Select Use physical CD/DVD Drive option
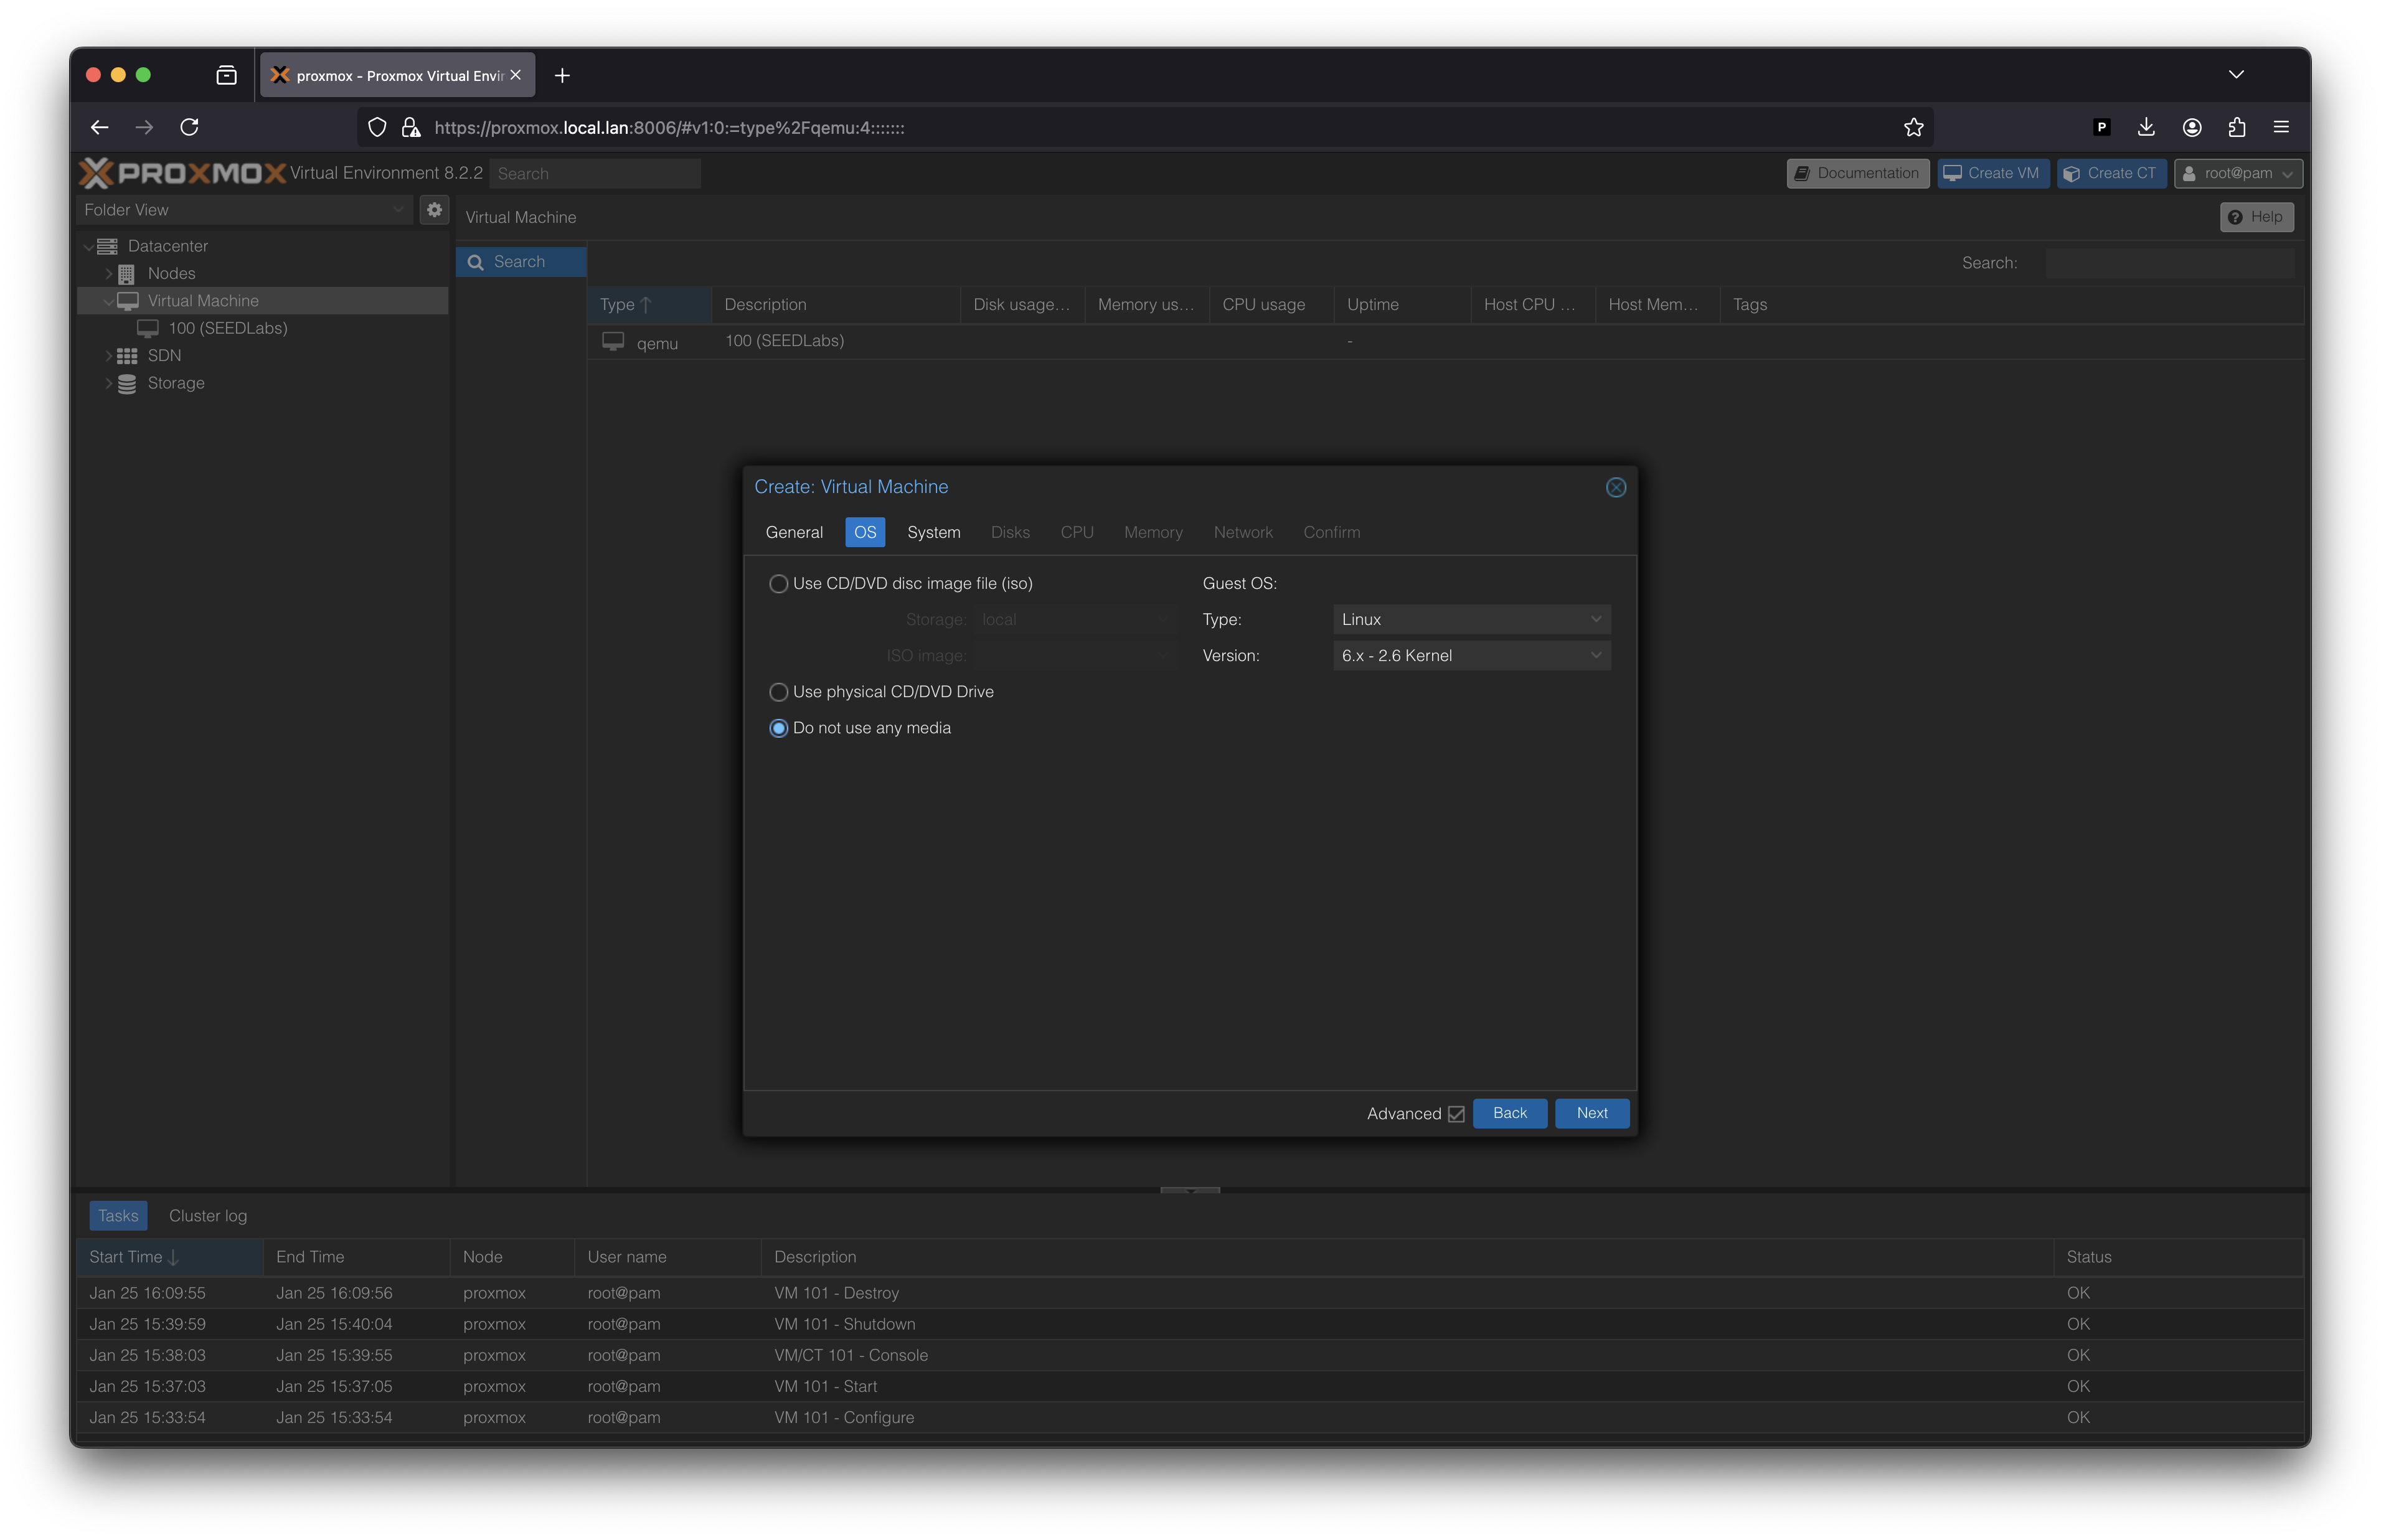 pyautogui.click(x=778, y=692)
